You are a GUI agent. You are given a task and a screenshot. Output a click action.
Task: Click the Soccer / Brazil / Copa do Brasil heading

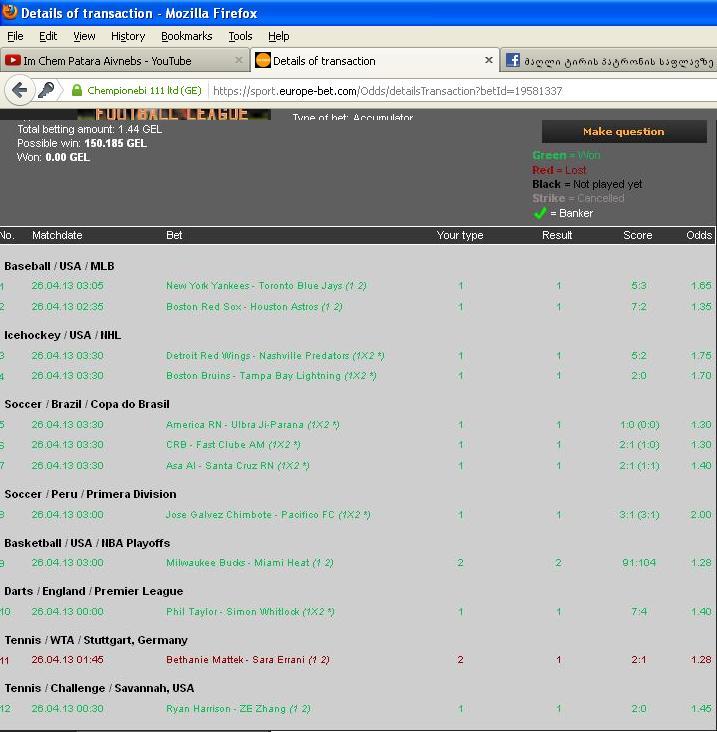pyautogui.click(x=87, y=404)
